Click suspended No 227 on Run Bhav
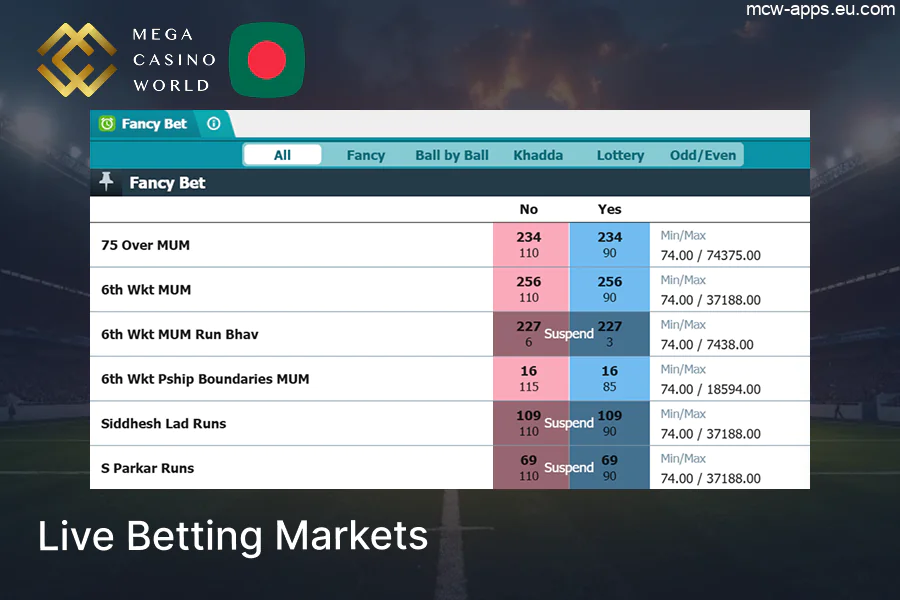Image resolution: width=900 pixels, height=600 pixels. [x=531, y=334]
